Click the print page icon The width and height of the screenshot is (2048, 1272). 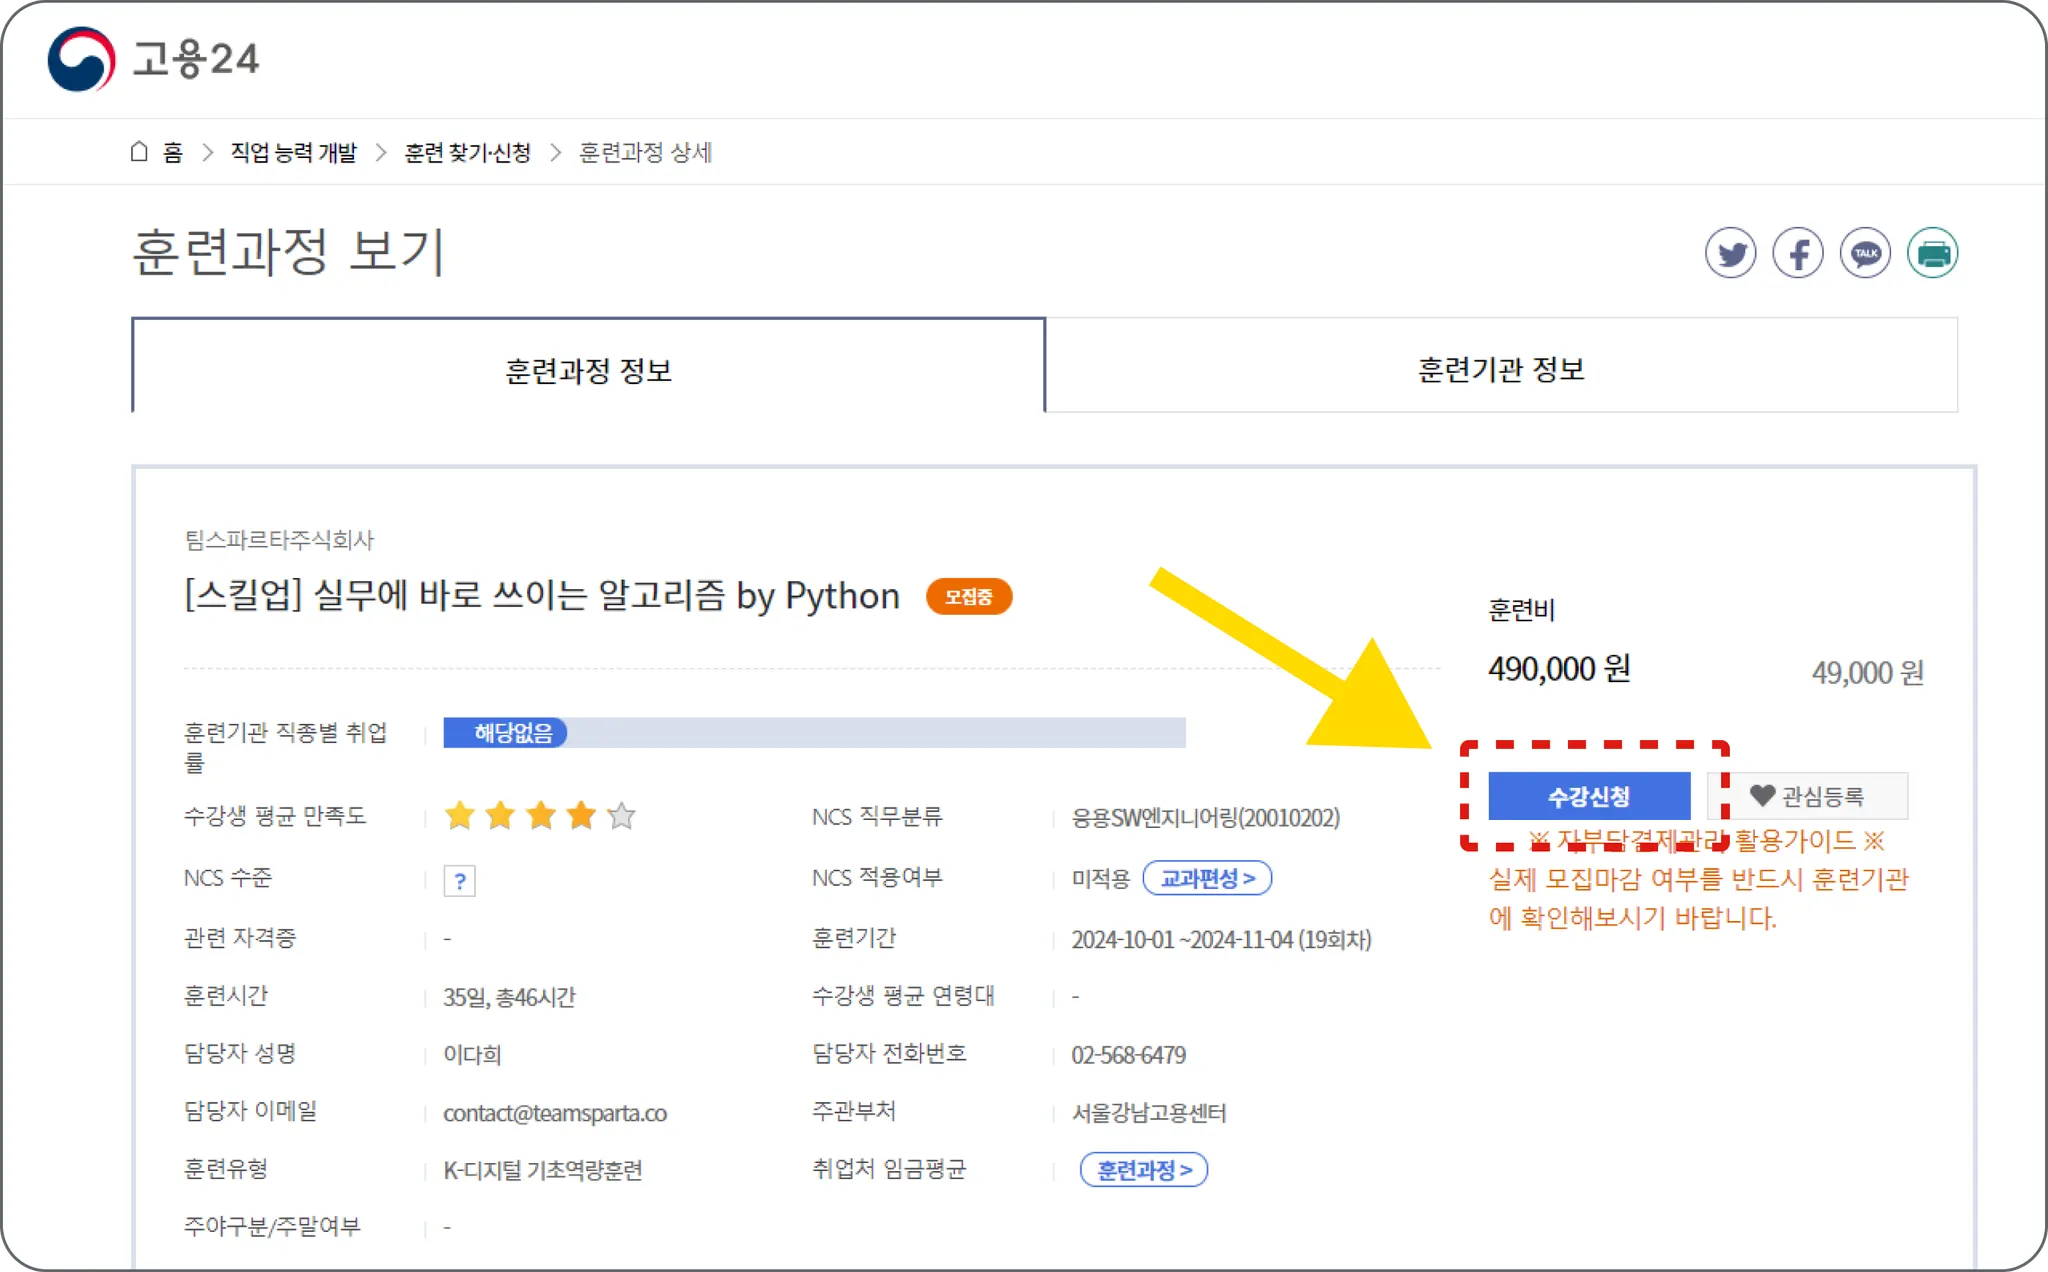click(x=1932, y=253)
